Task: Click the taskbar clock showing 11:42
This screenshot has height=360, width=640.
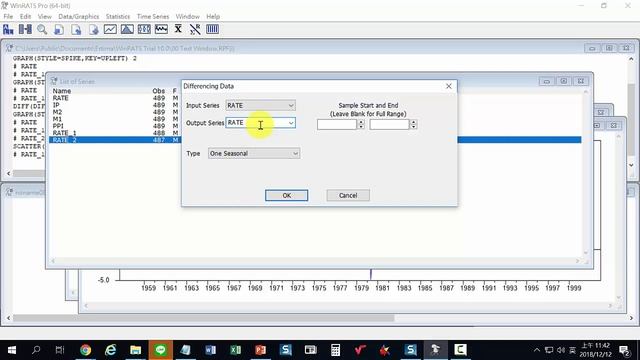Action: click(596, 350)
